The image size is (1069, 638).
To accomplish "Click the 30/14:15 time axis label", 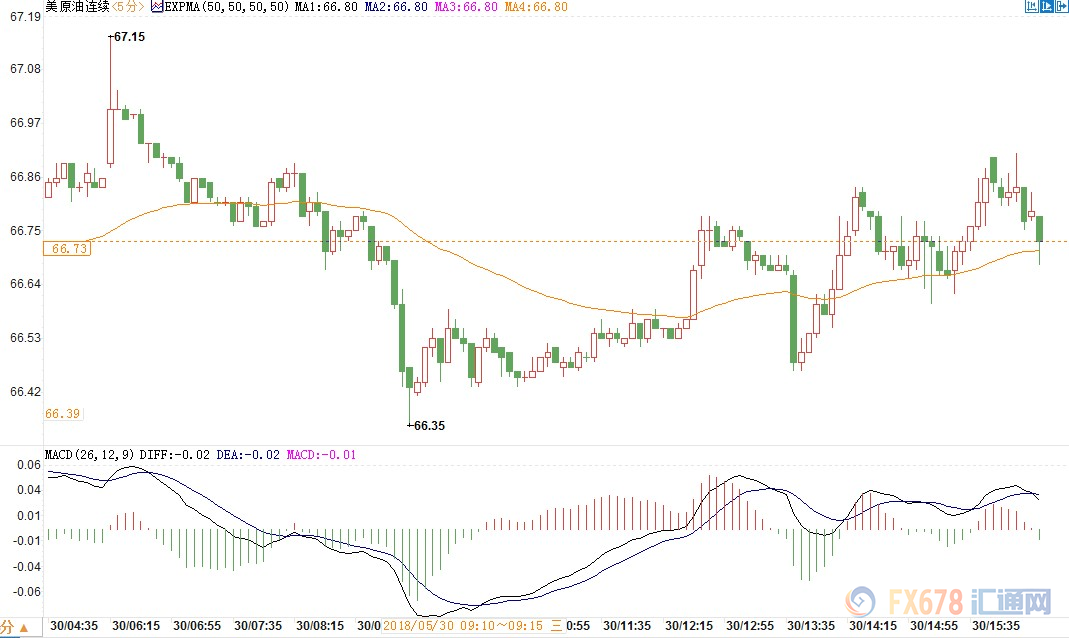I will (873, 626).
